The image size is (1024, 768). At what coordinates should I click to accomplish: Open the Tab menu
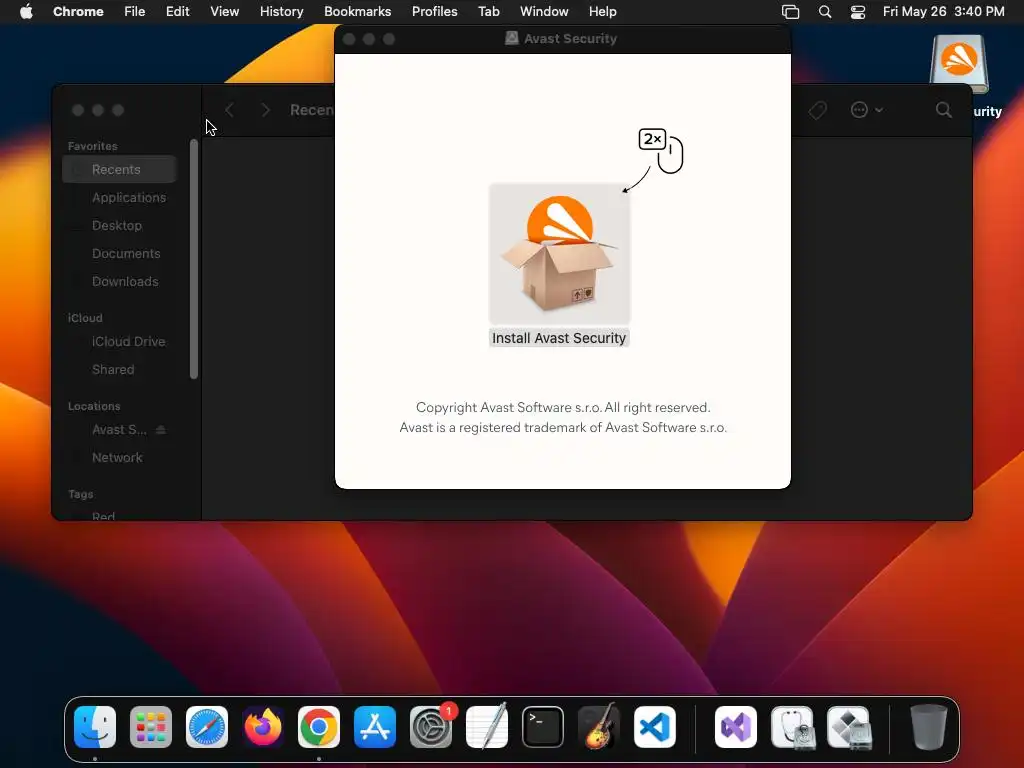pyautogui.click(x=488, y=12)
